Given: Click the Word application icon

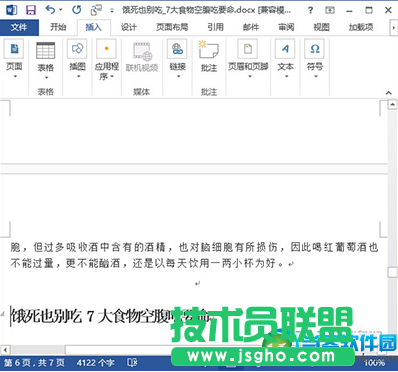Looking at the screenshot, I should click(x=11, y=10).
